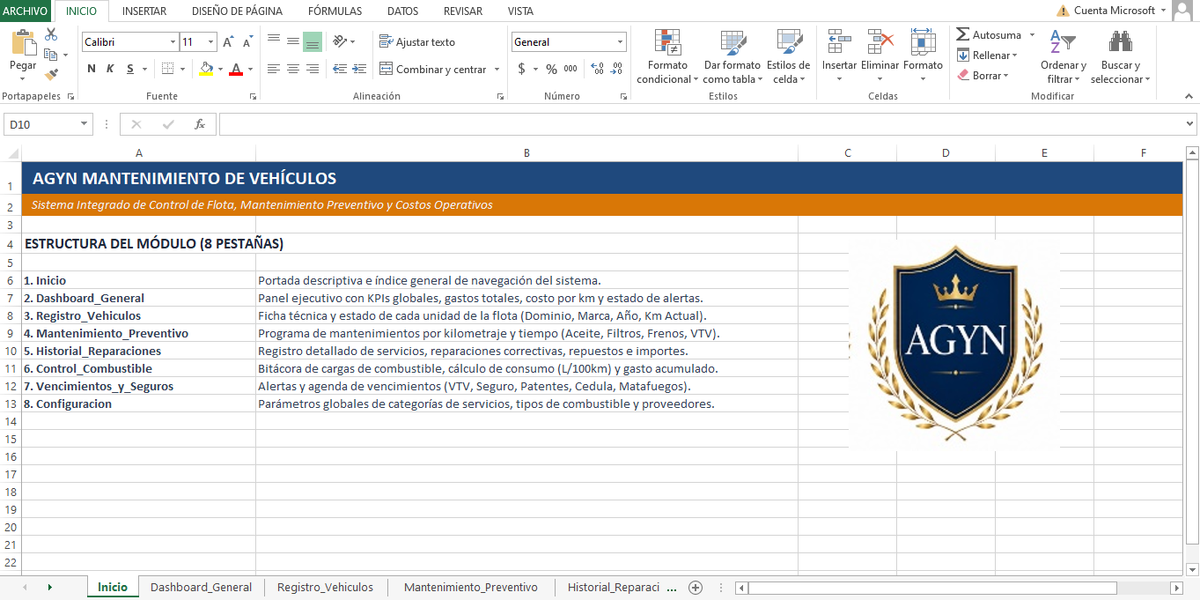1200x600 pixels.
Task: Switch to the DATOS ribbon tab
Action: (402, 11)
